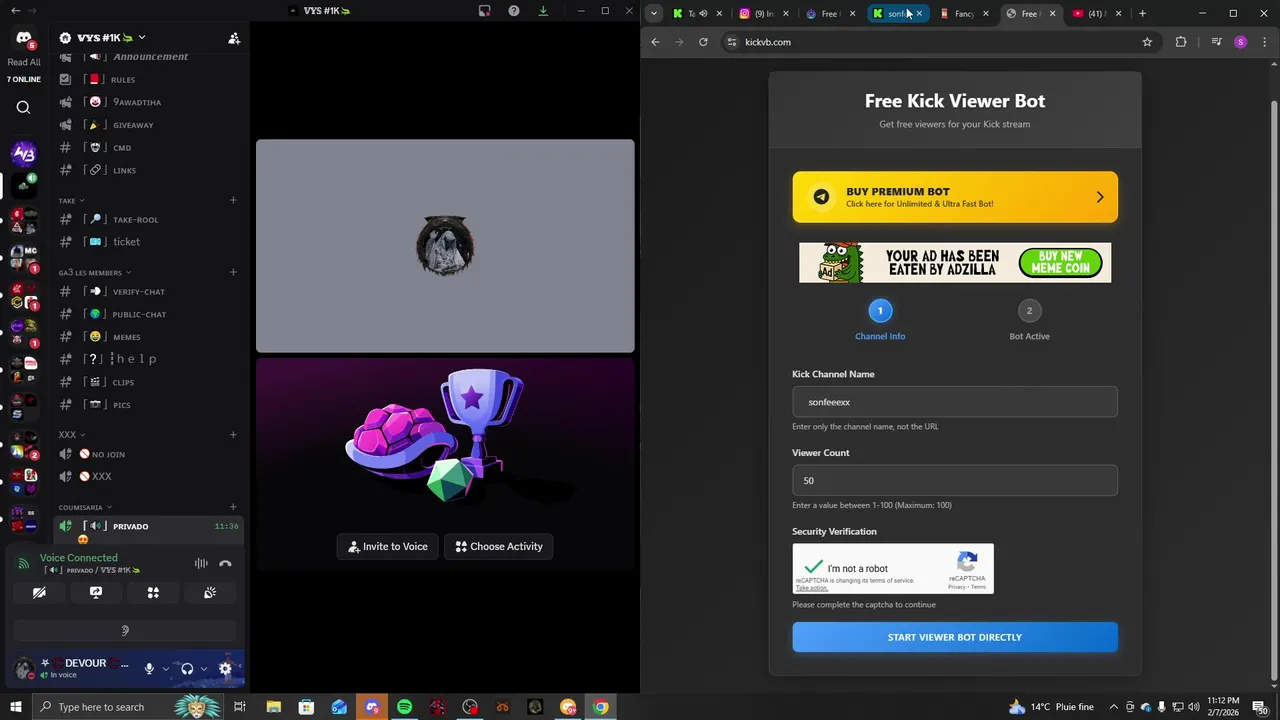The width and height of the screenshot is (1280, 720).
Task: Add channel to TAKE category plus
Action: (x=233, y=200)
